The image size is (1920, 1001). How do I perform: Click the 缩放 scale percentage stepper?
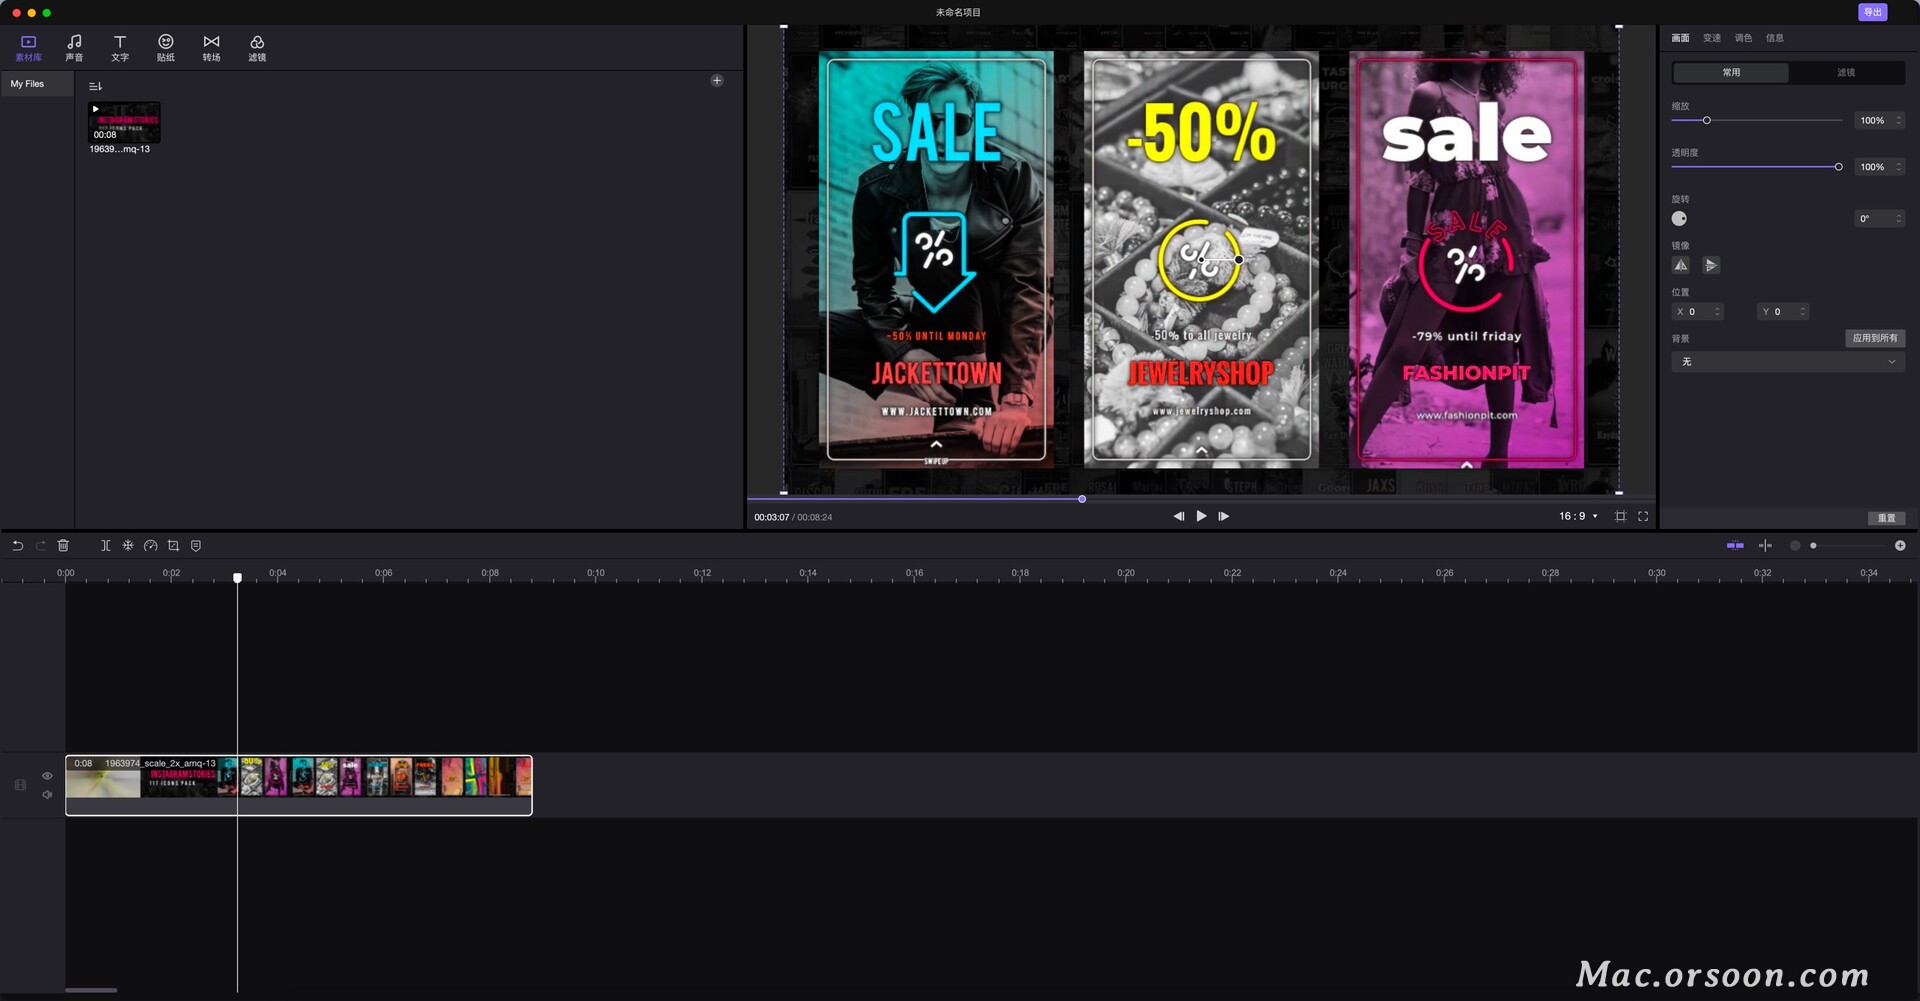[x=1898, y=121]
